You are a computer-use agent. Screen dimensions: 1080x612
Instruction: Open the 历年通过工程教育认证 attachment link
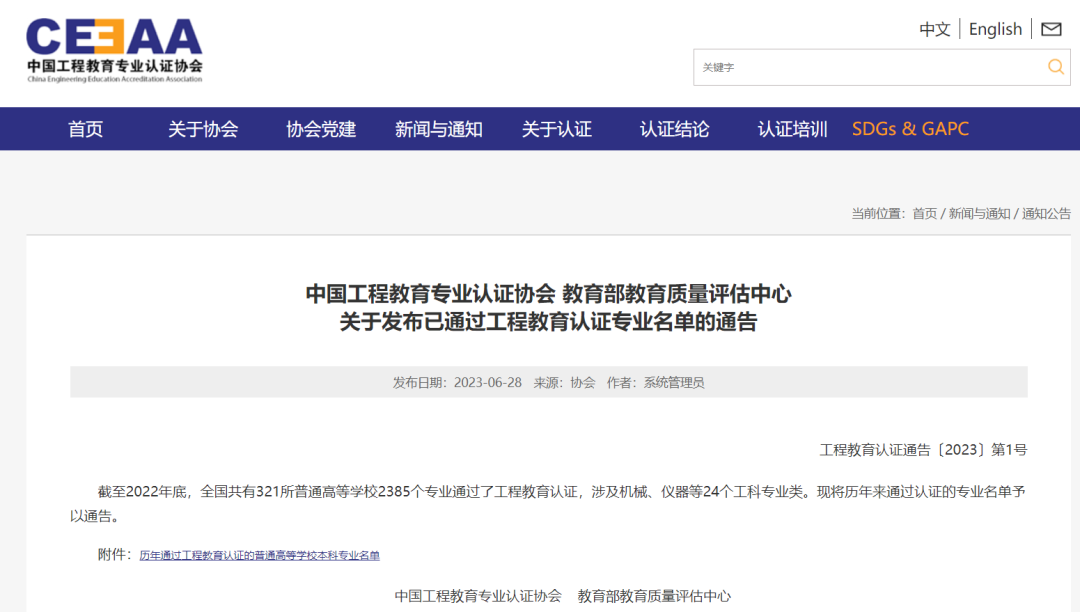tap(260, 556)
